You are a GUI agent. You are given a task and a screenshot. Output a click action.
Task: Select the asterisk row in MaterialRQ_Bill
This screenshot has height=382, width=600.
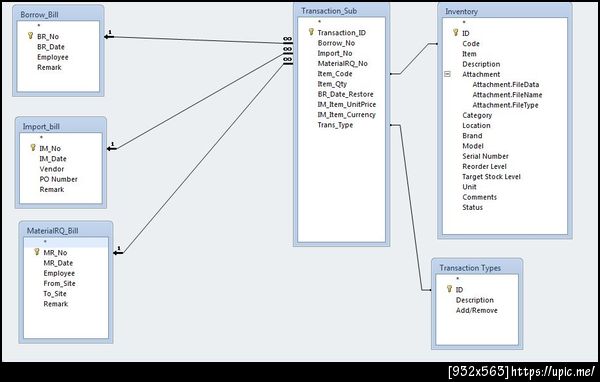tap(66, 242)
